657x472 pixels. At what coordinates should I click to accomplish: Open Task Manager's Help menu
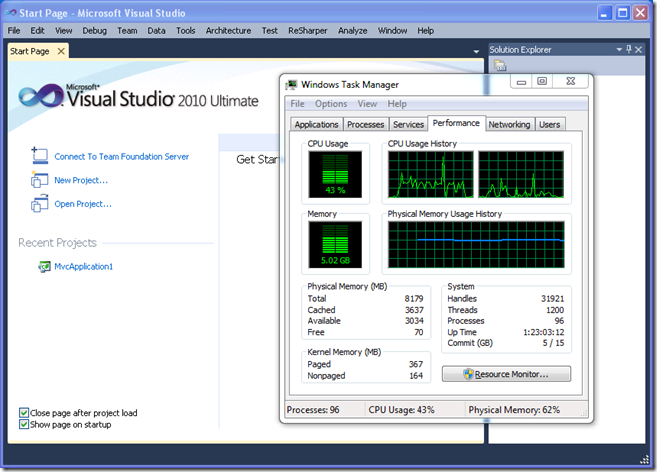[x=397, y=104]
